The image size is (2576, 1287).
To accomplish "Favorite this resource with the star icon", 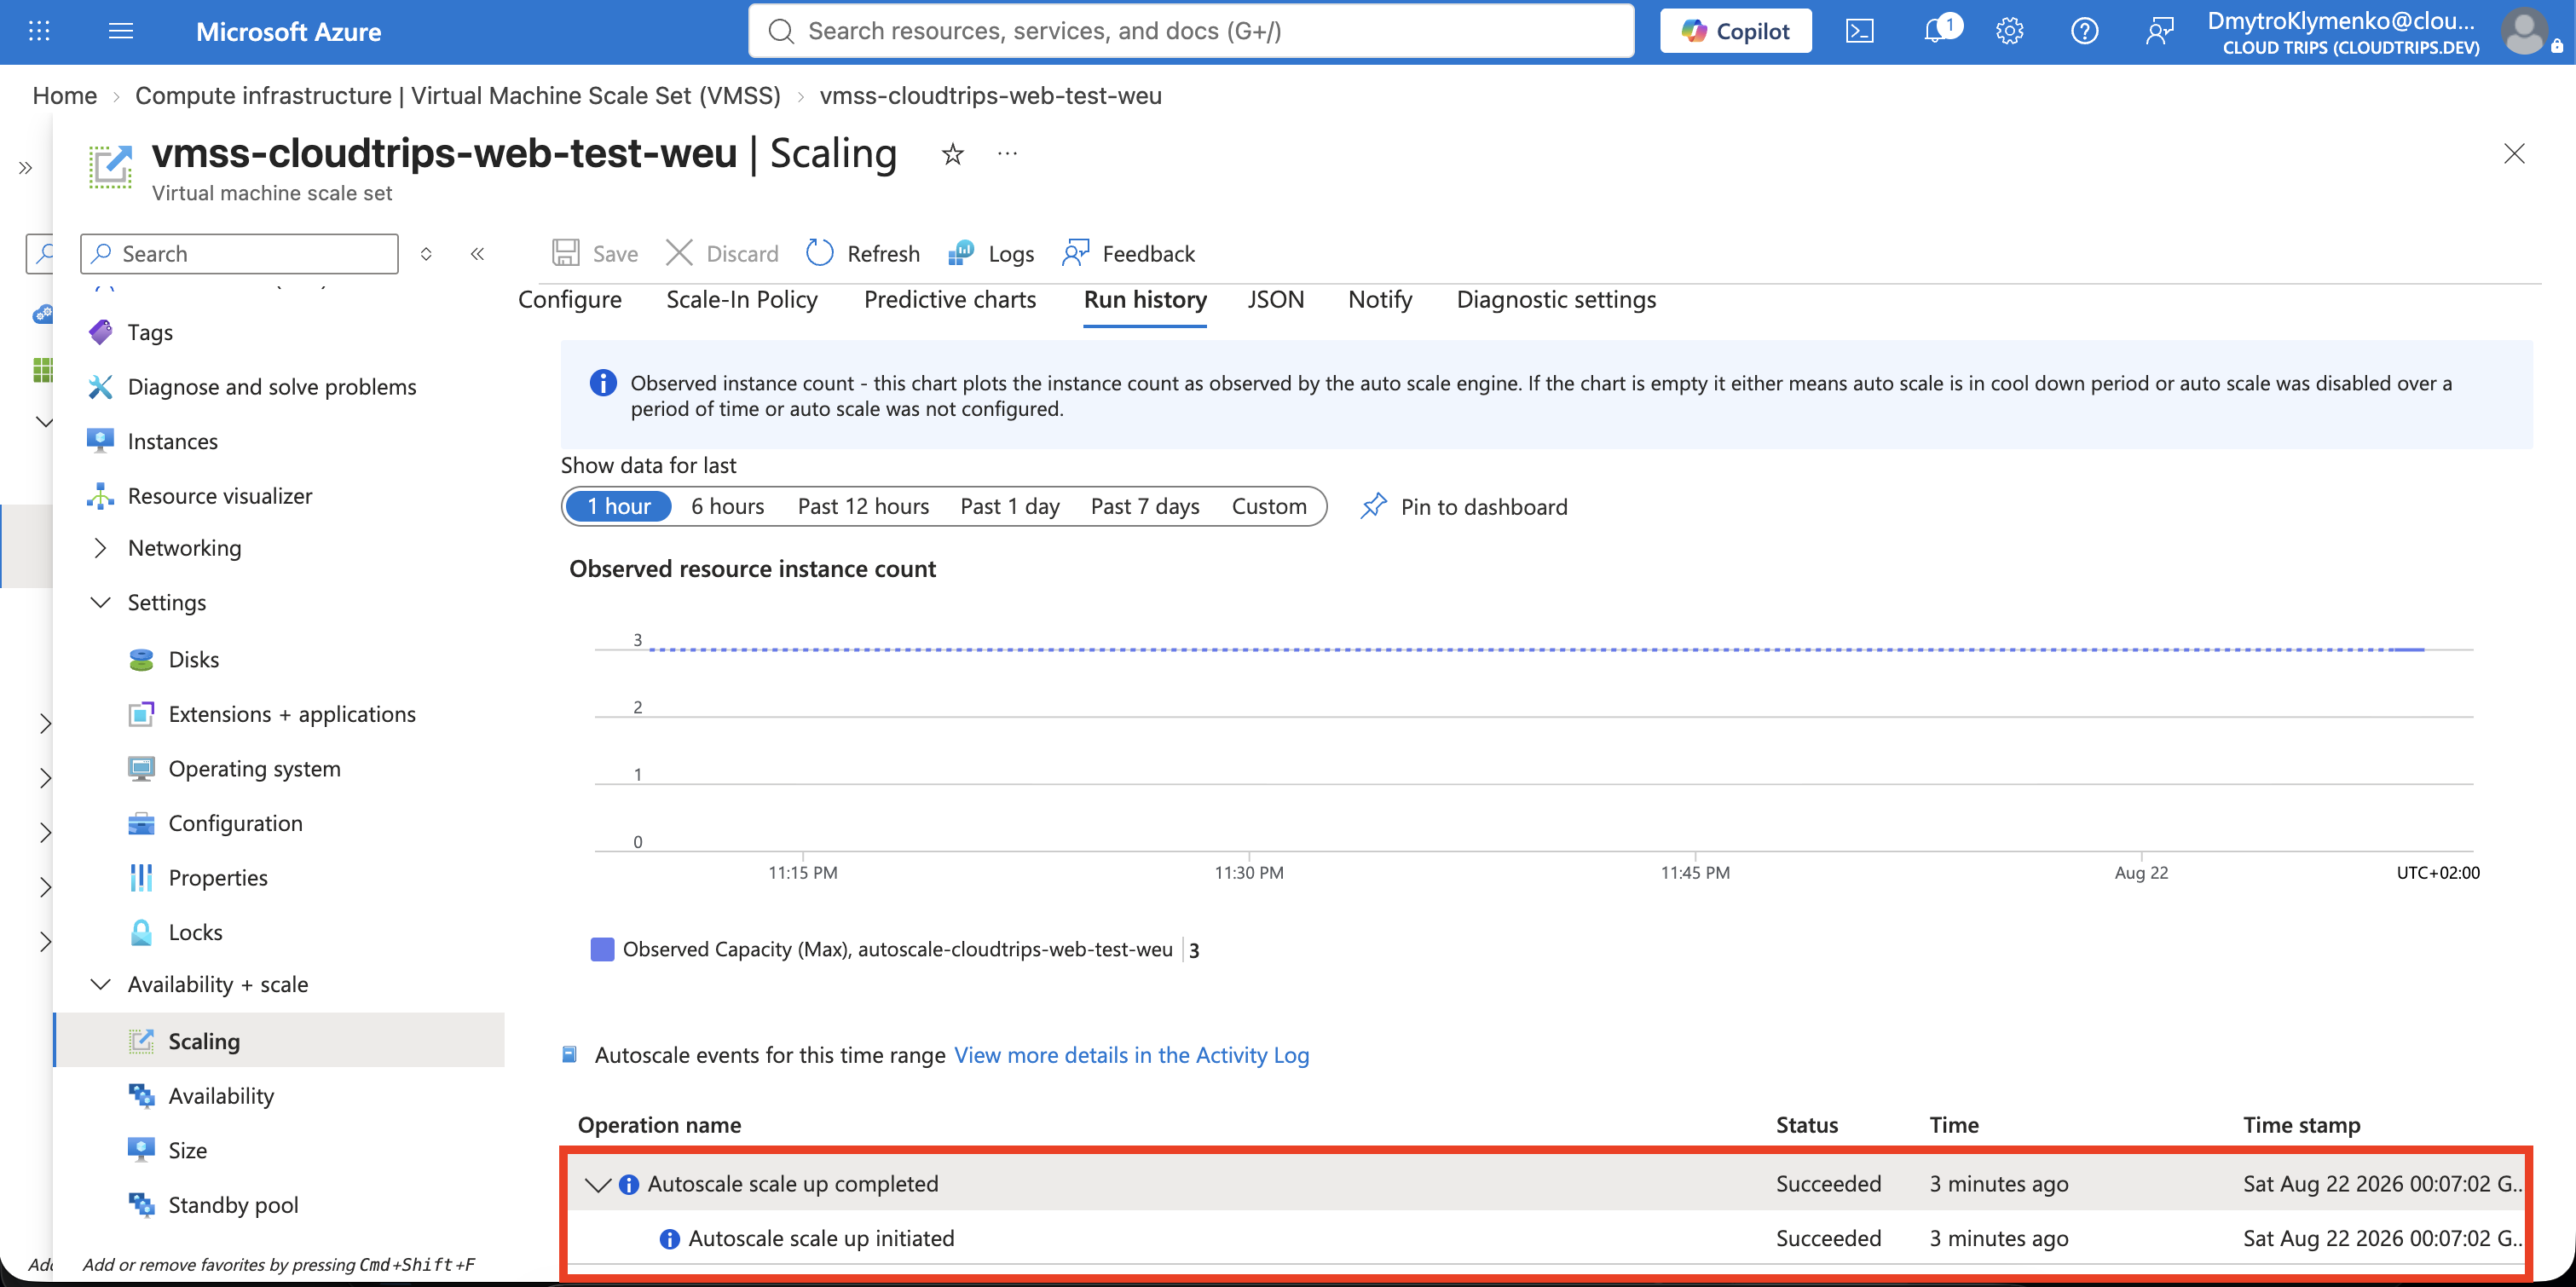I will [x=953, y=154].
